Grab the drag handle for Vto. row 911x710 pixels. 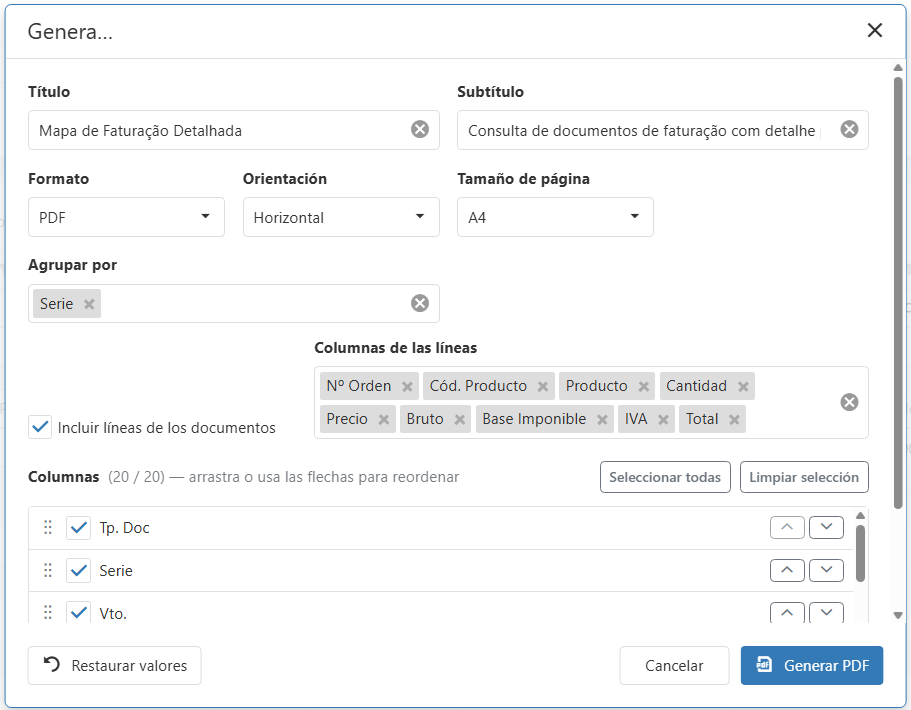coord(48,612)
